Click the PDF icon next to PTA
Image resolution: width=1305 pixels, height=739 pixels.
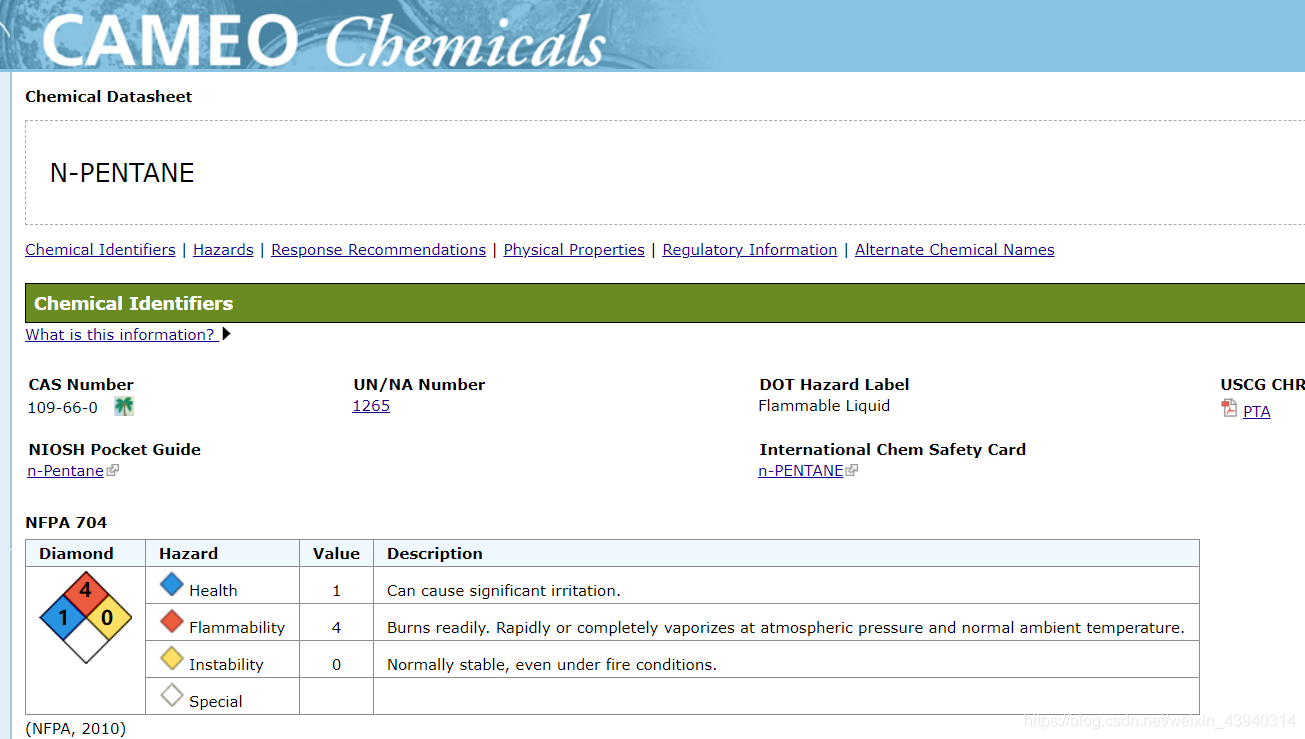(1229, 408)
